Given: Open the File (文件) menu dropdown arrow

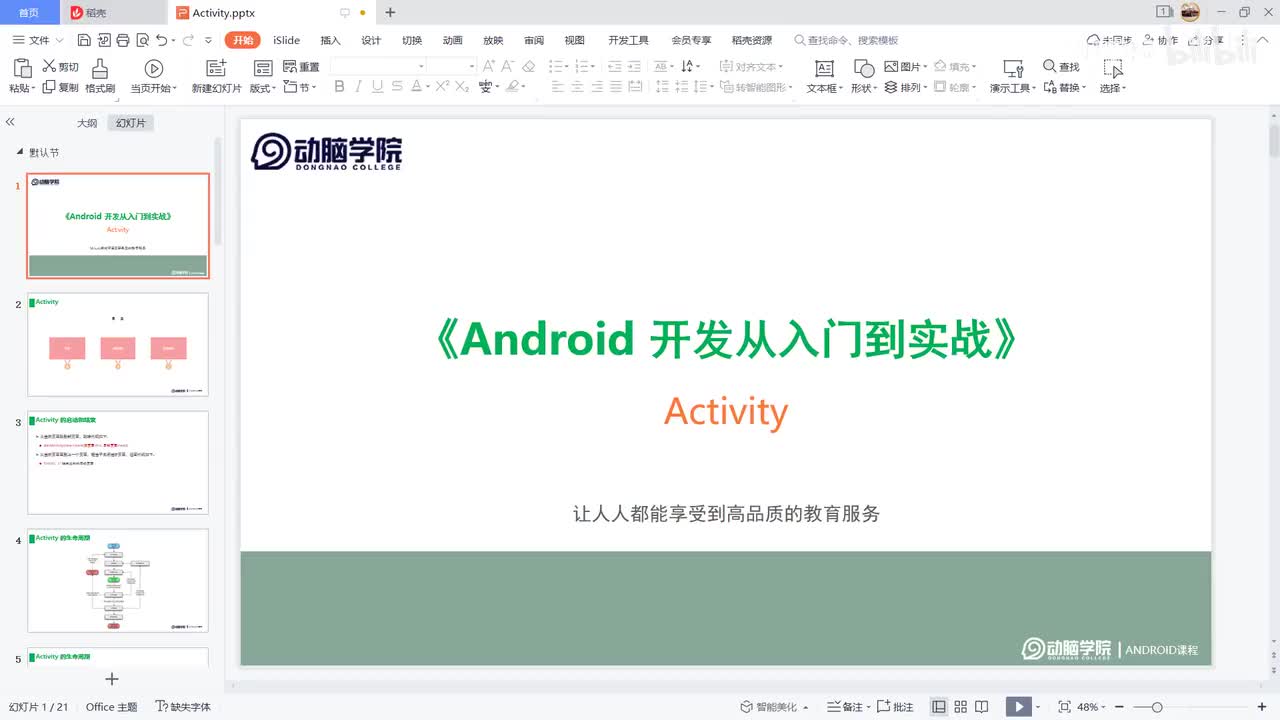Looking at the screenshot, I should coord(59,41).
